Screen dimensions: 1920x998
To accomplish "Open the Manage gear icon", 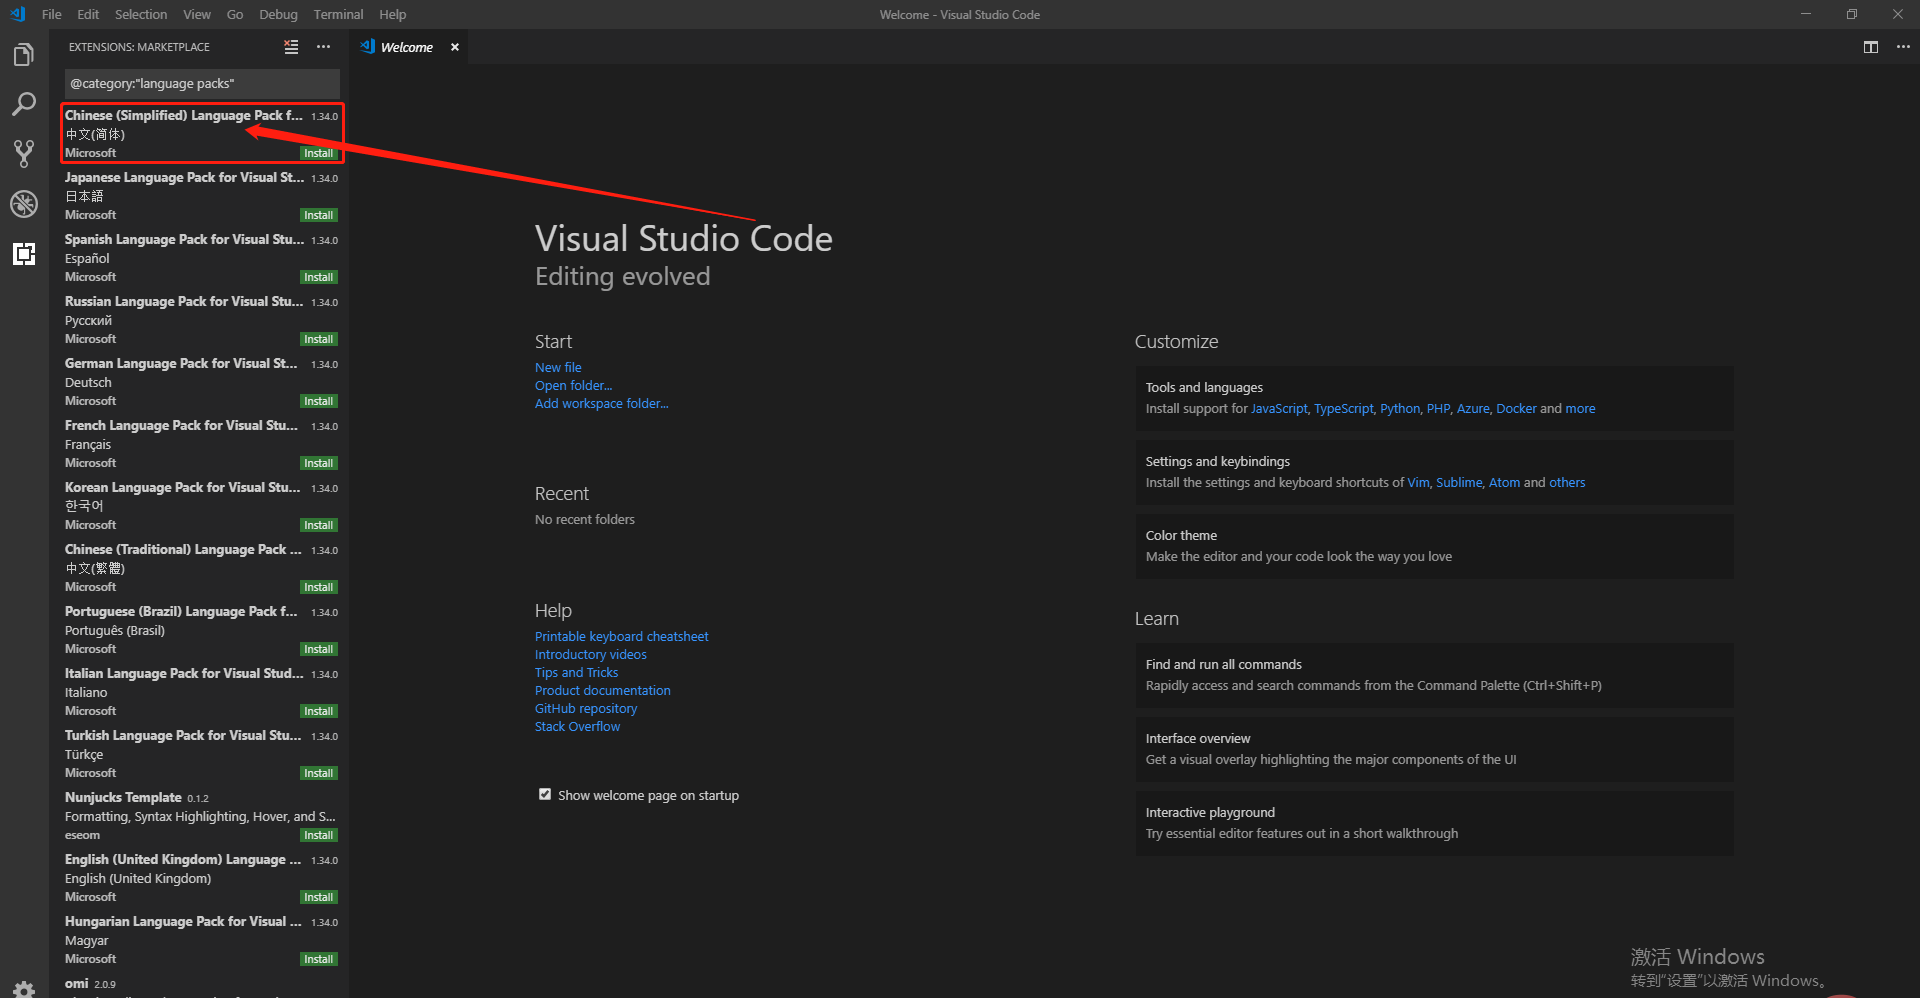I will click(24, 988).
